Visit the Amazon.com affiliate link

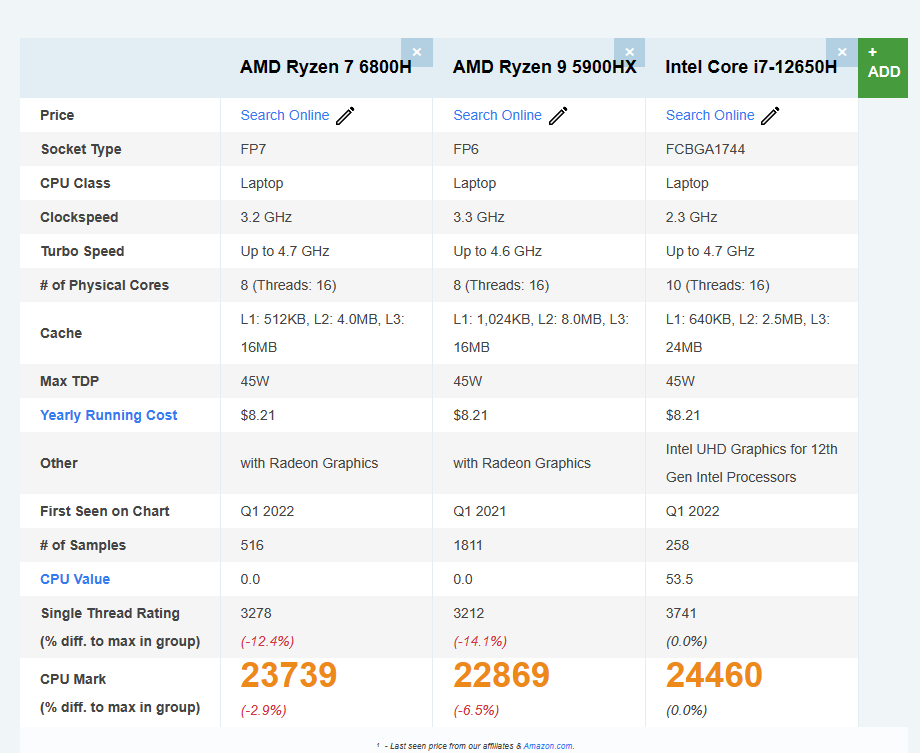(548, 746)
